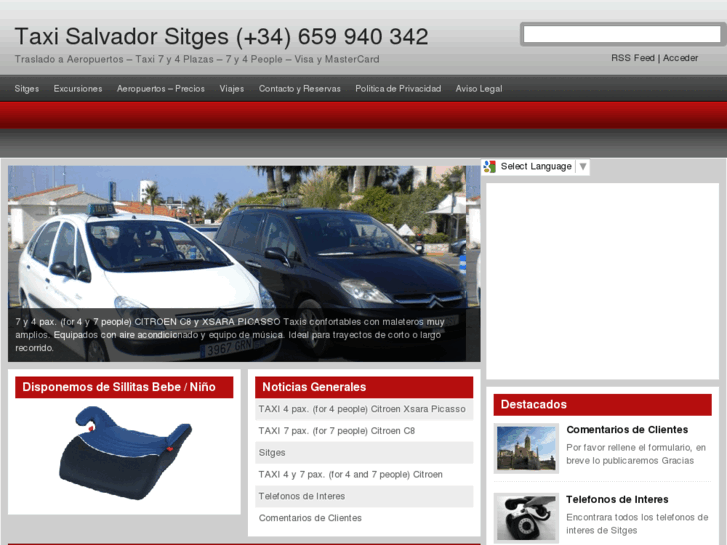Open the Excursiones menu item
Image resolution: width=727 pixels, height=545 pixels.
(x=78, y=89)
